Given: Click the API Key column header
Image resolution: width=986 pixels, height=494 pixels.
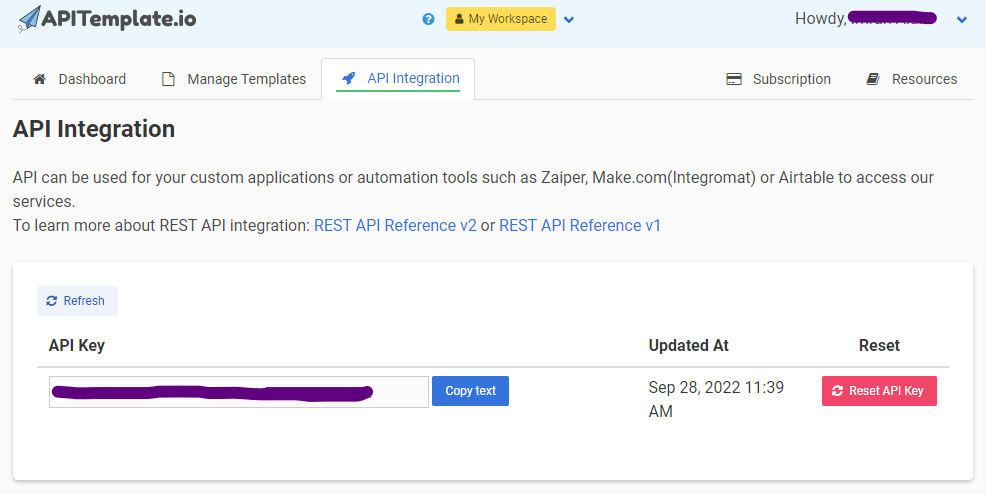Looking at the screenshot, I should [77, 345].
